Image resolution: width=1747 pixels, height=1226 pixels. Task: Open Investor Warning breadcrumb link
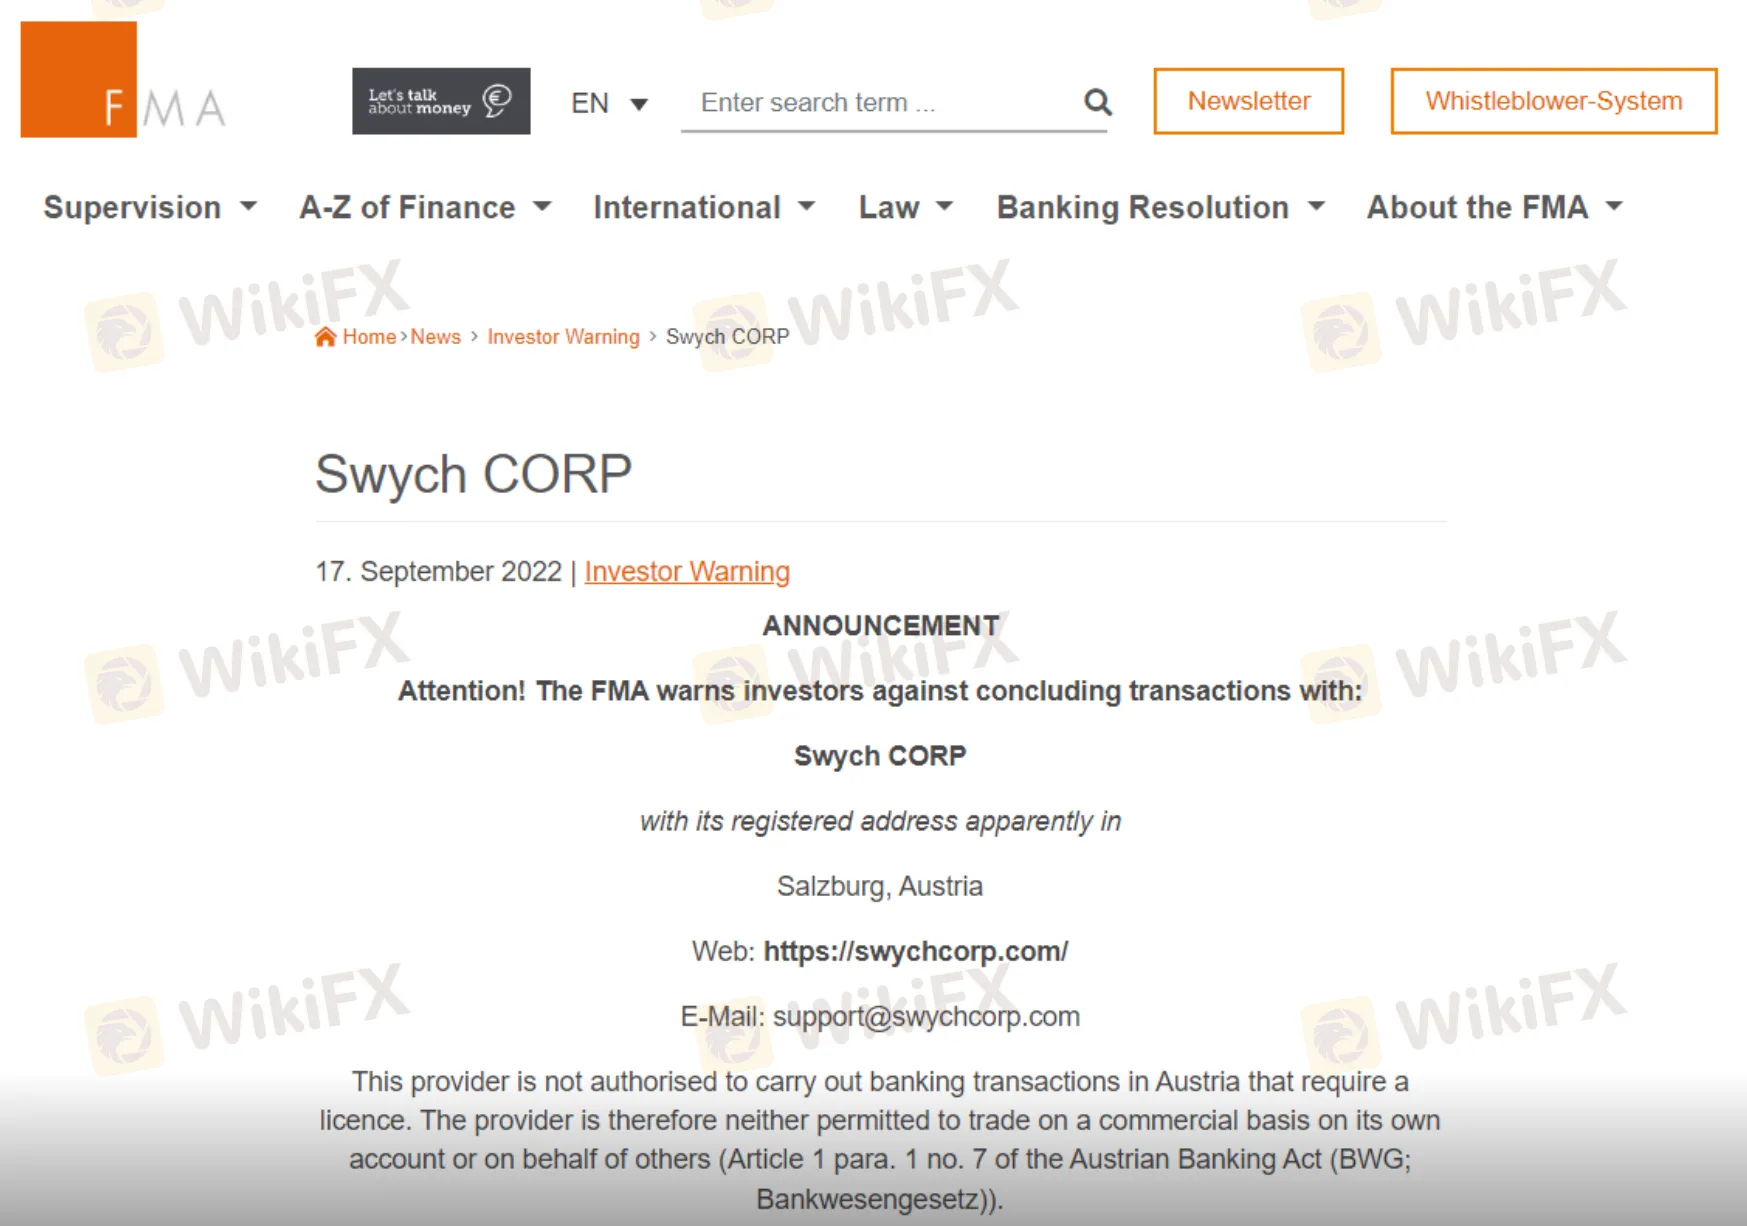coord(563,337)
